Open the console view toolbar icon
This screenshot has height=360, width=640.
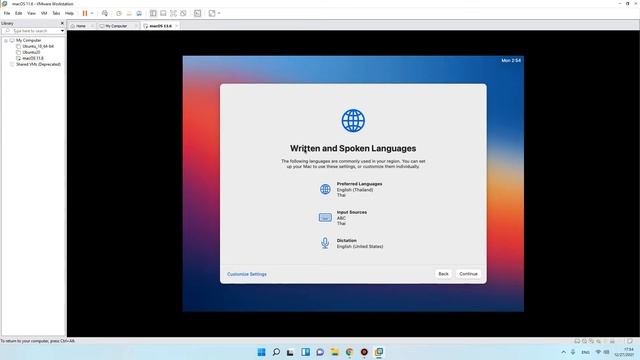pyautogui.click(x=198, y=13)
